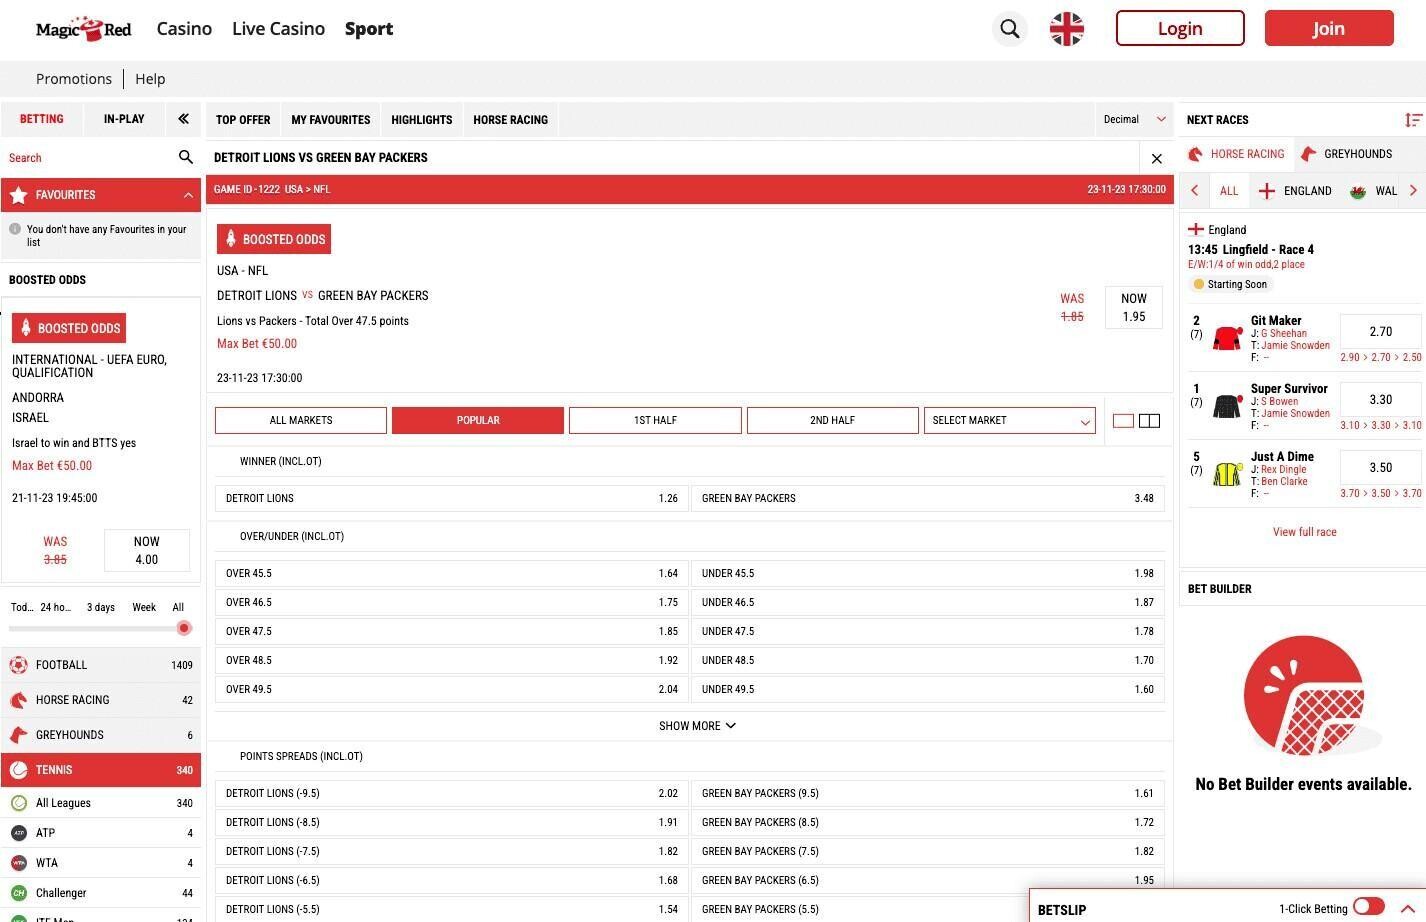
Task: Select the Challenger league icon
Action: tap(18, 893)
